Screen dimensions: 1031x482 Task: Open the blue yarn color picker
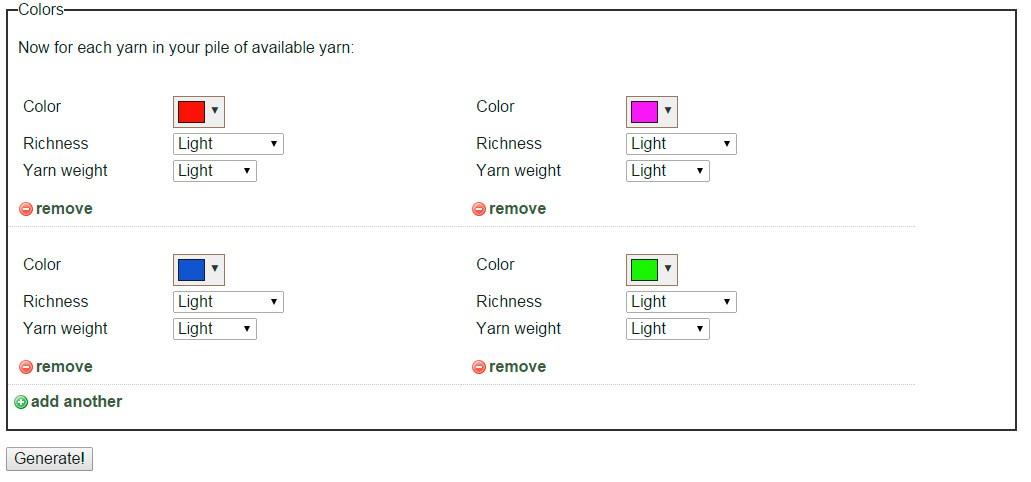(x=199, y=269)
